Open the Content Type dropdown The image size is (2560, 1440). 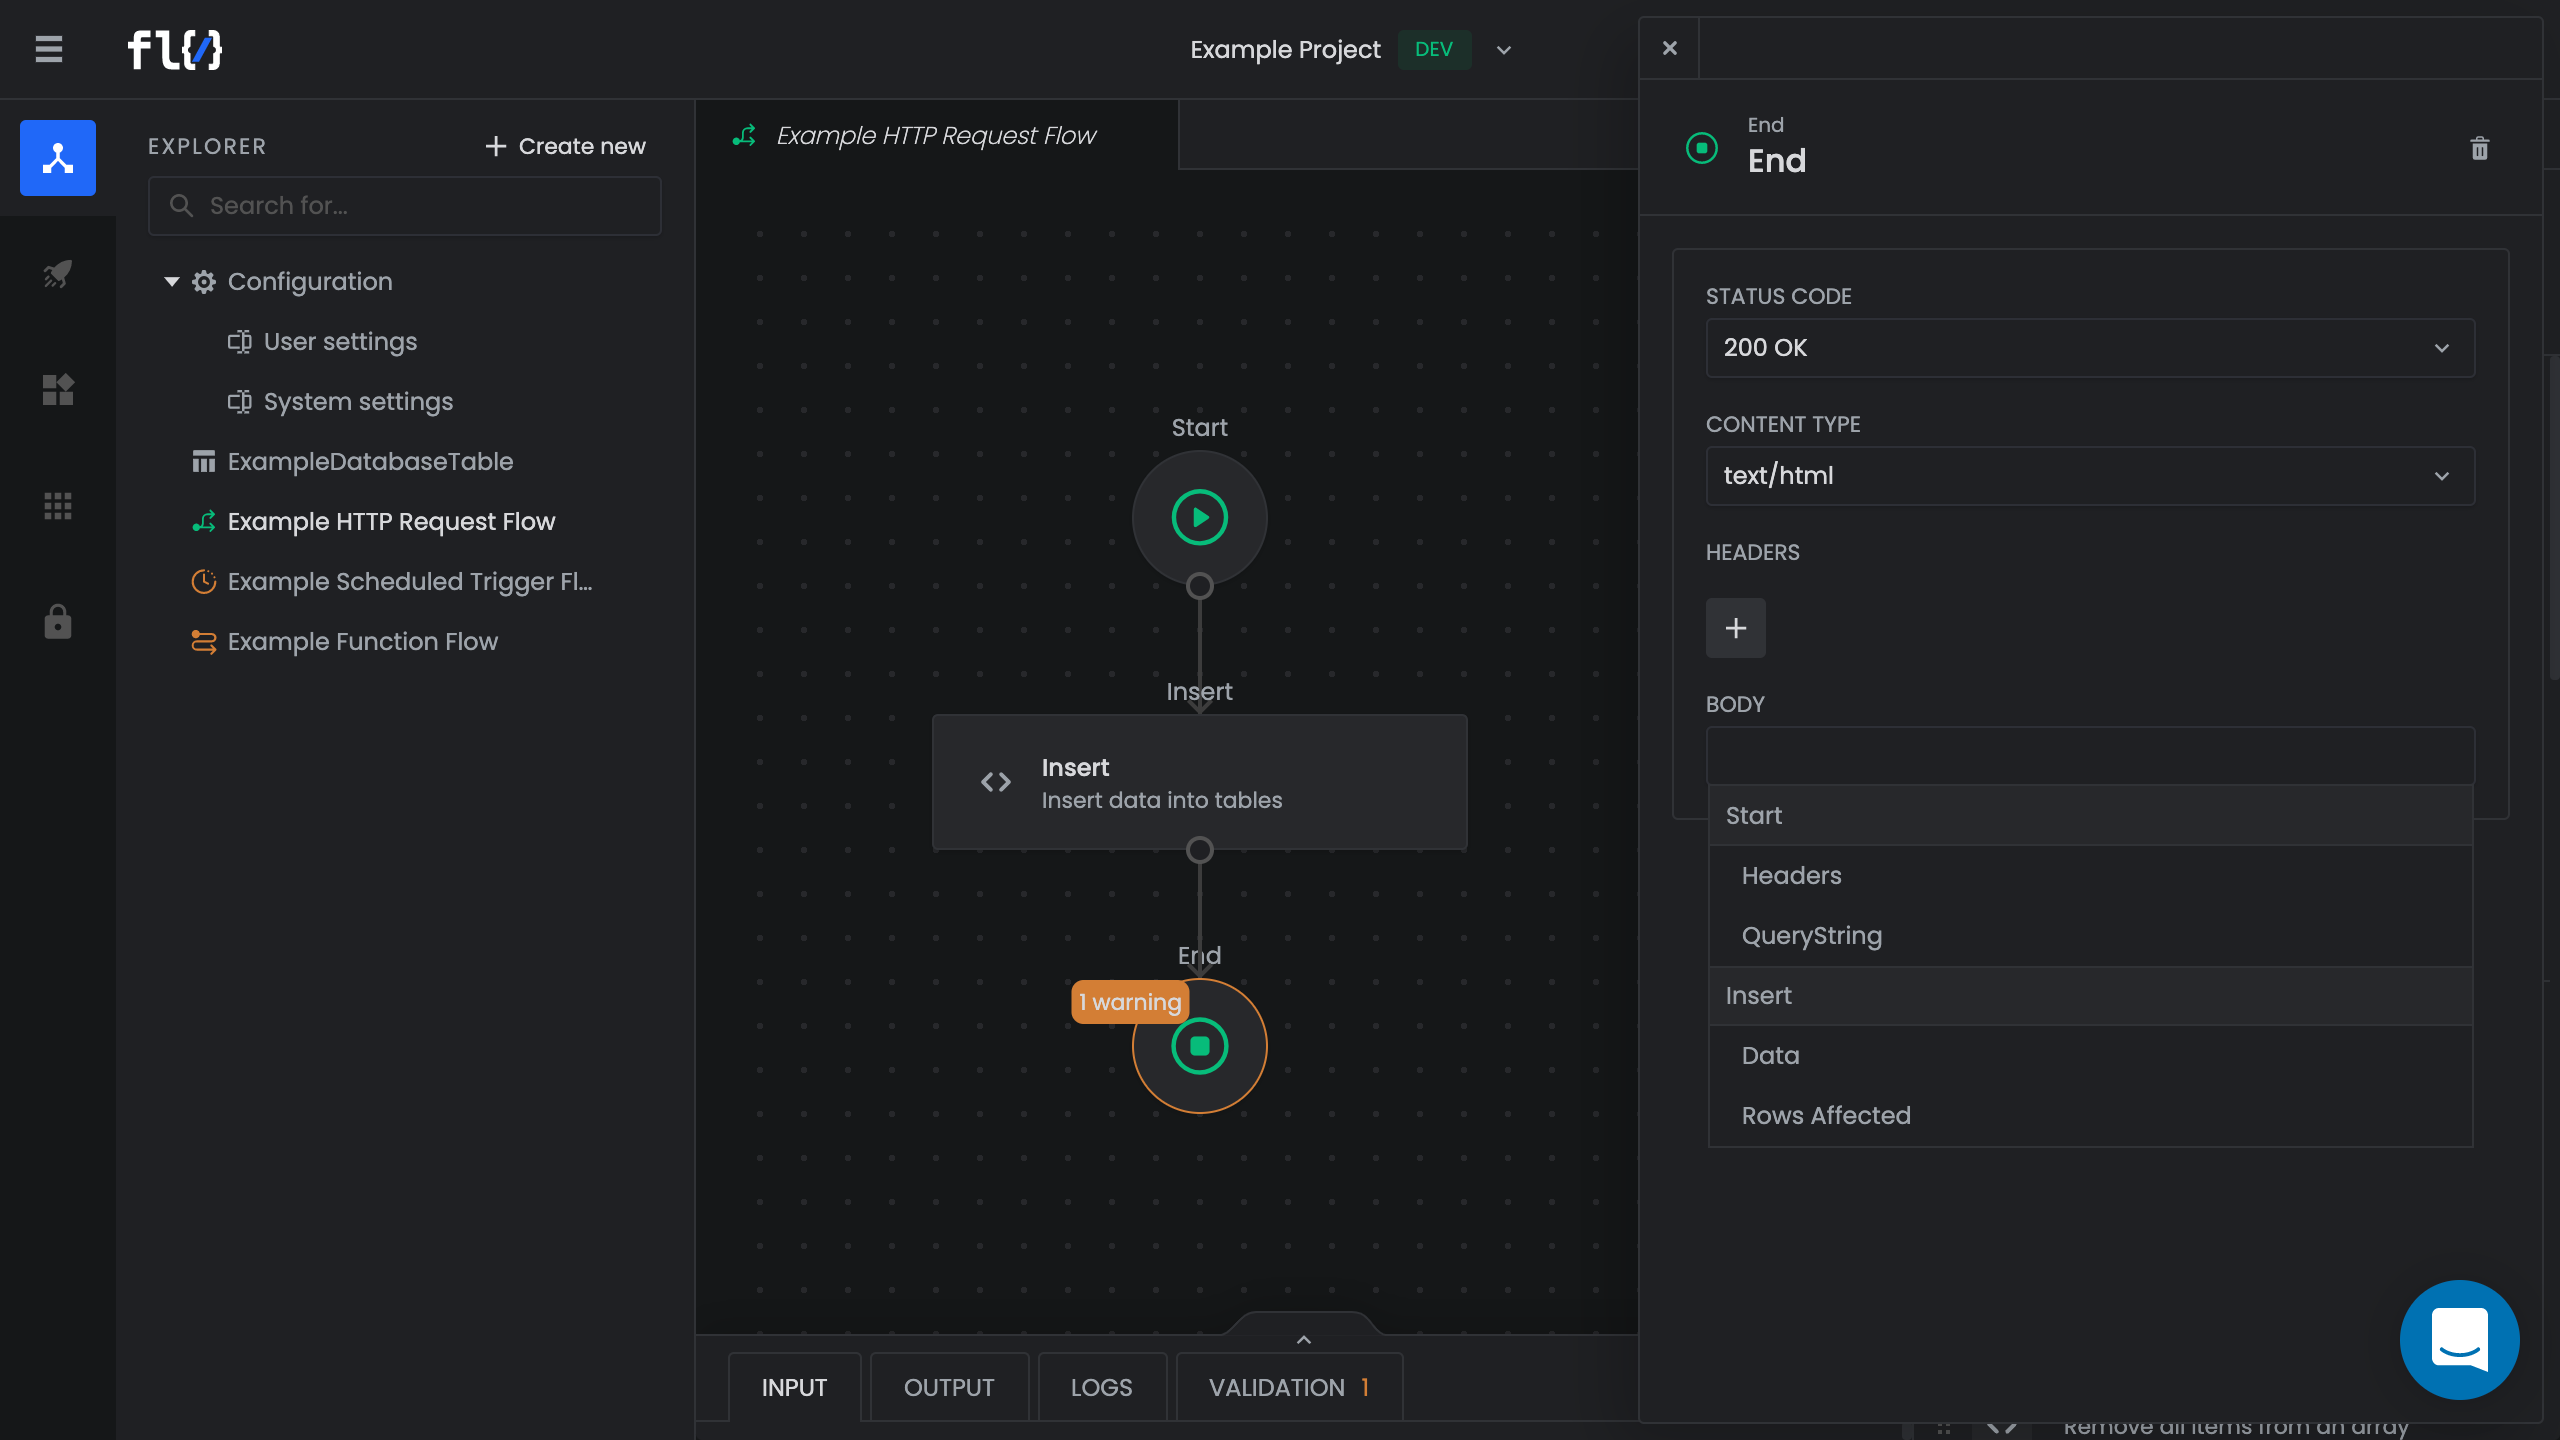[2090, 476]
